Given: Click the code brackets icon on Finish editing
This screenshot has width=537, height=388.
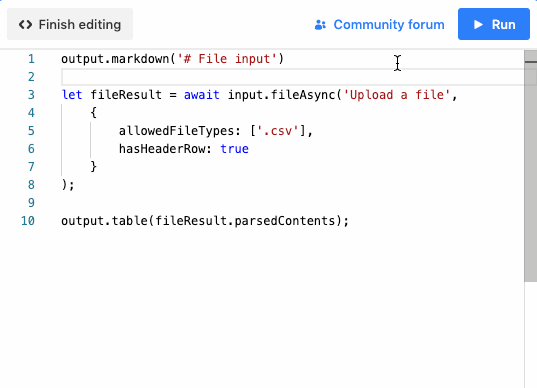Looking at the screenshot, I should (x=26, y=25).
